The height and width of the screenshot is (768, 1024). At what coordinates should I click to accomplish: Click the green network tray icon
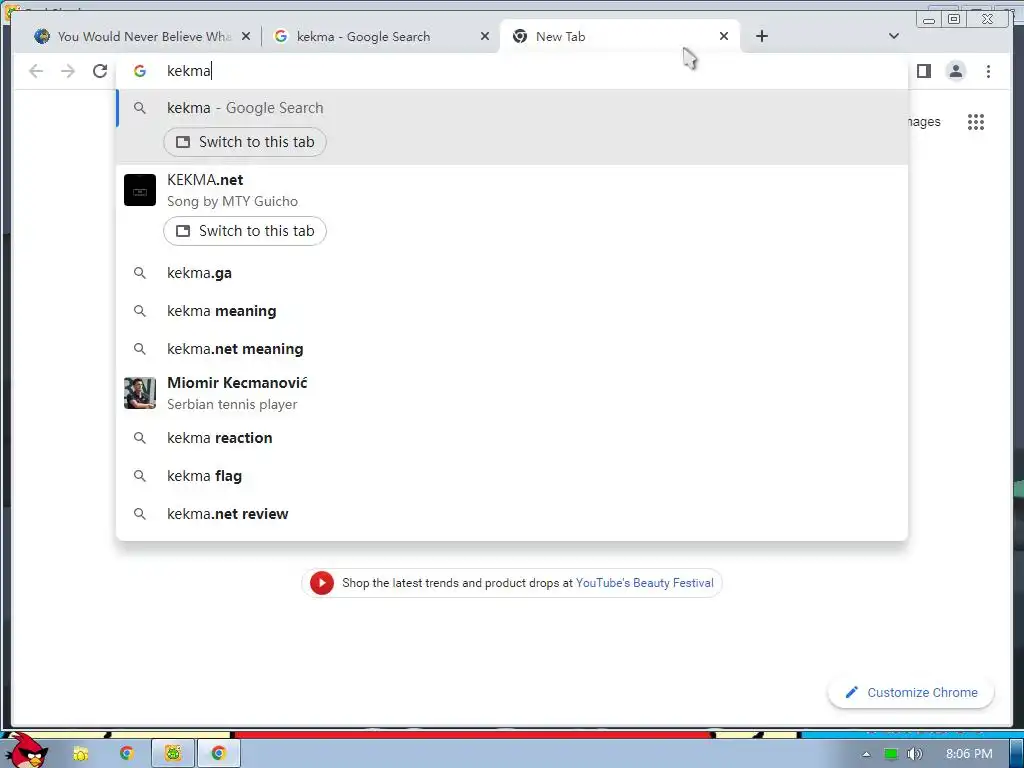(x=891, y=754)
